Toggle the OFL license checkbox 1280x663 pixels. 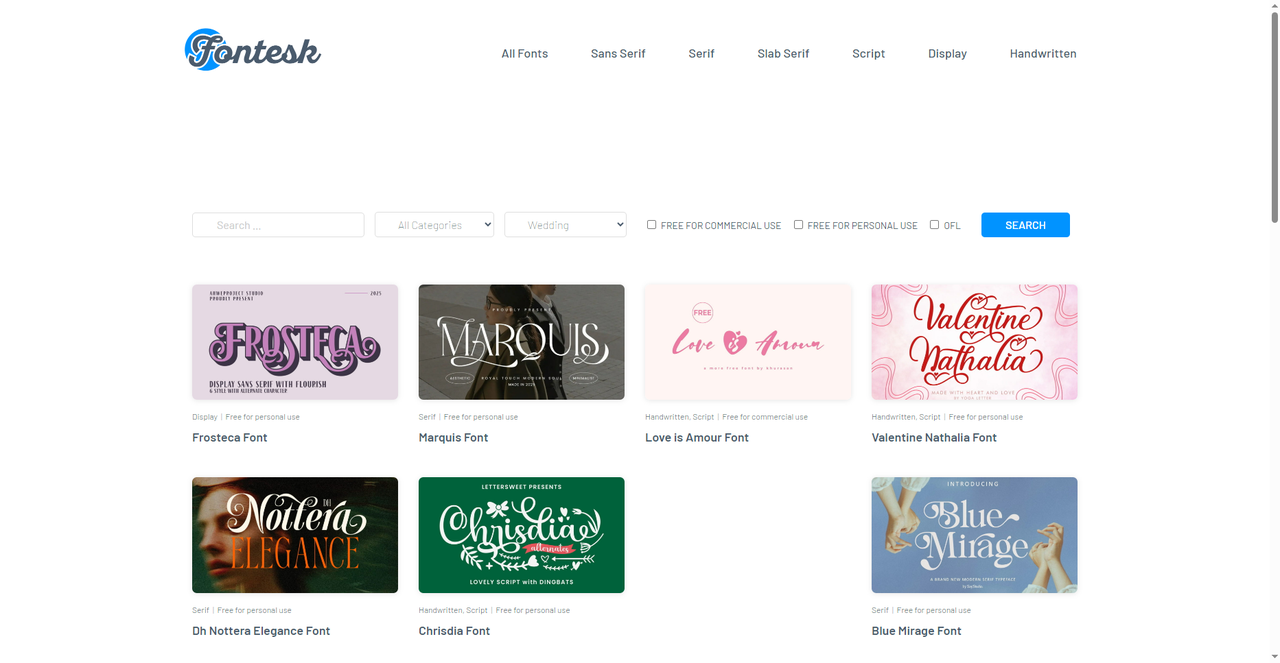point(934,225)
